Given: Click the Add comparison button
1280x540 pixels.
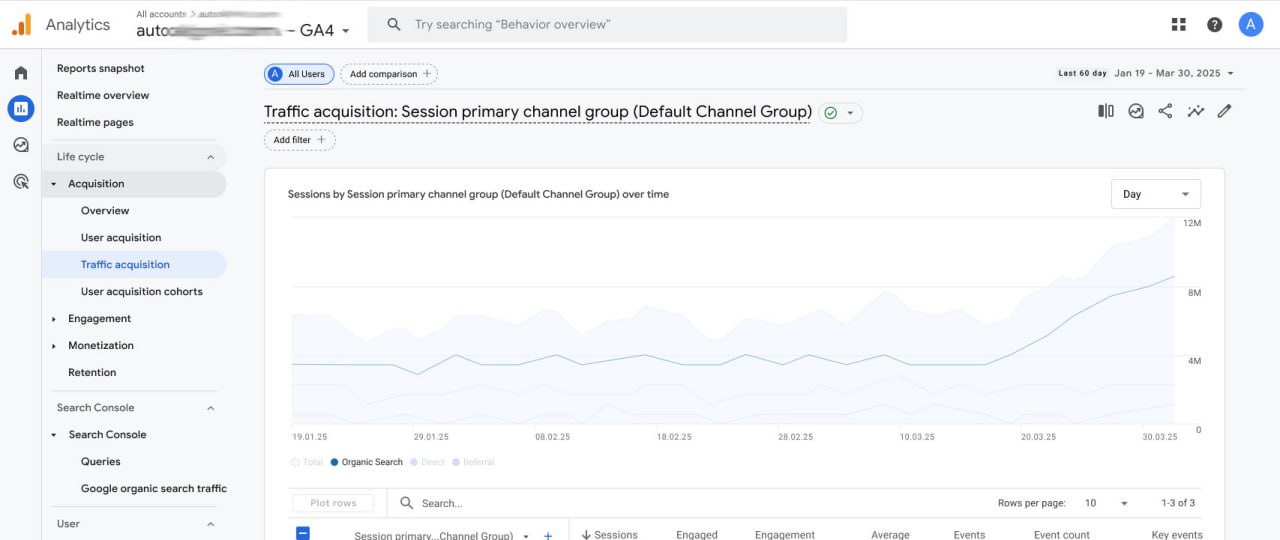Looking at the screenshot, I should pos(389,74).
